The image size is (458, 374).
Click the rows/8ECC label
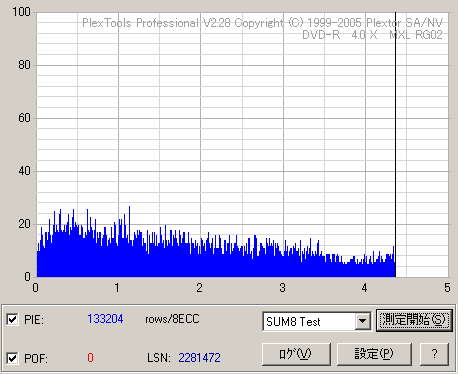click(172, 319)
